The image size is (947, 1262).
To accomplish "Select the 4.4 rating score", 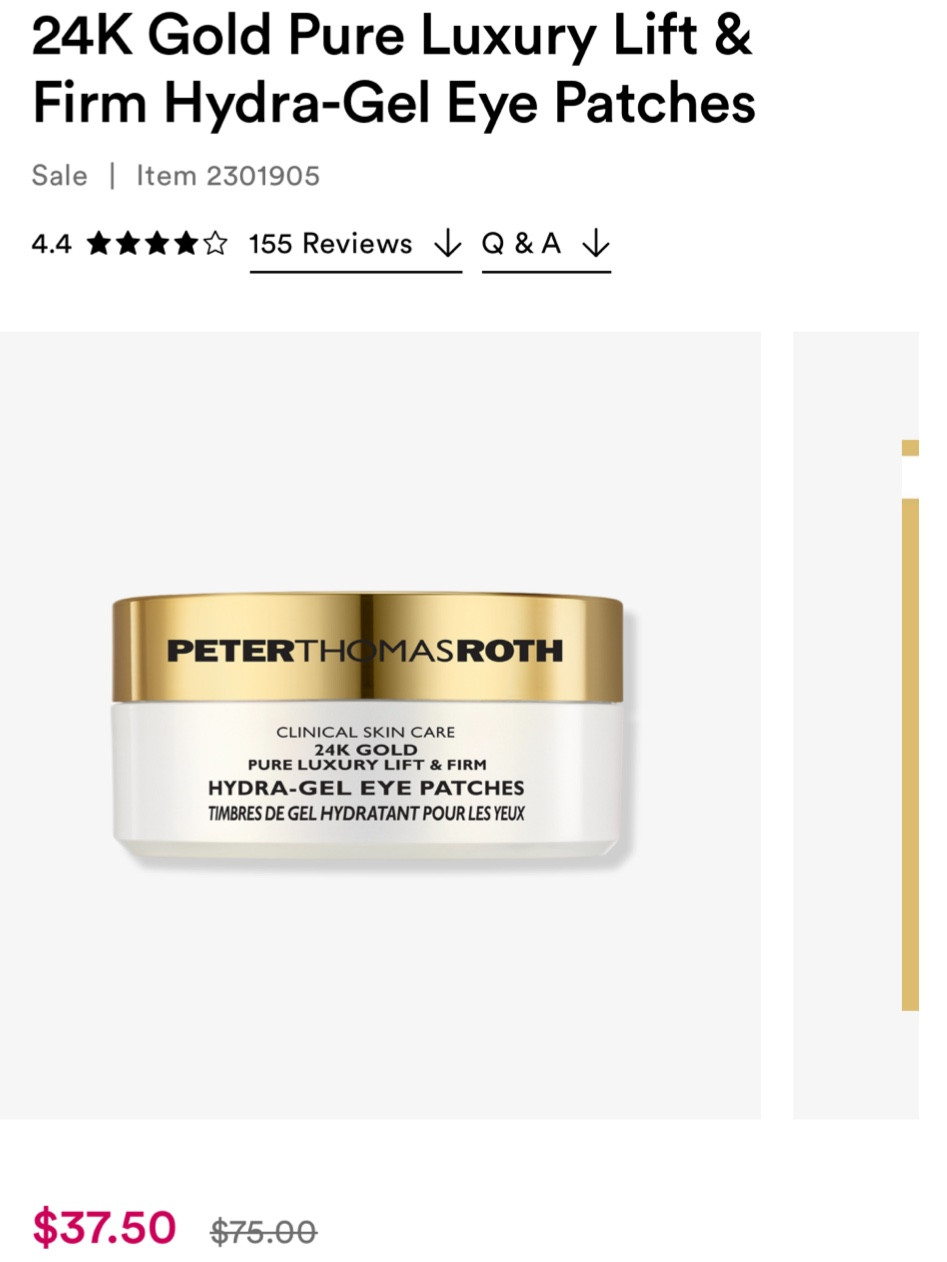I will pyautogui.click(x=51, y=244).
